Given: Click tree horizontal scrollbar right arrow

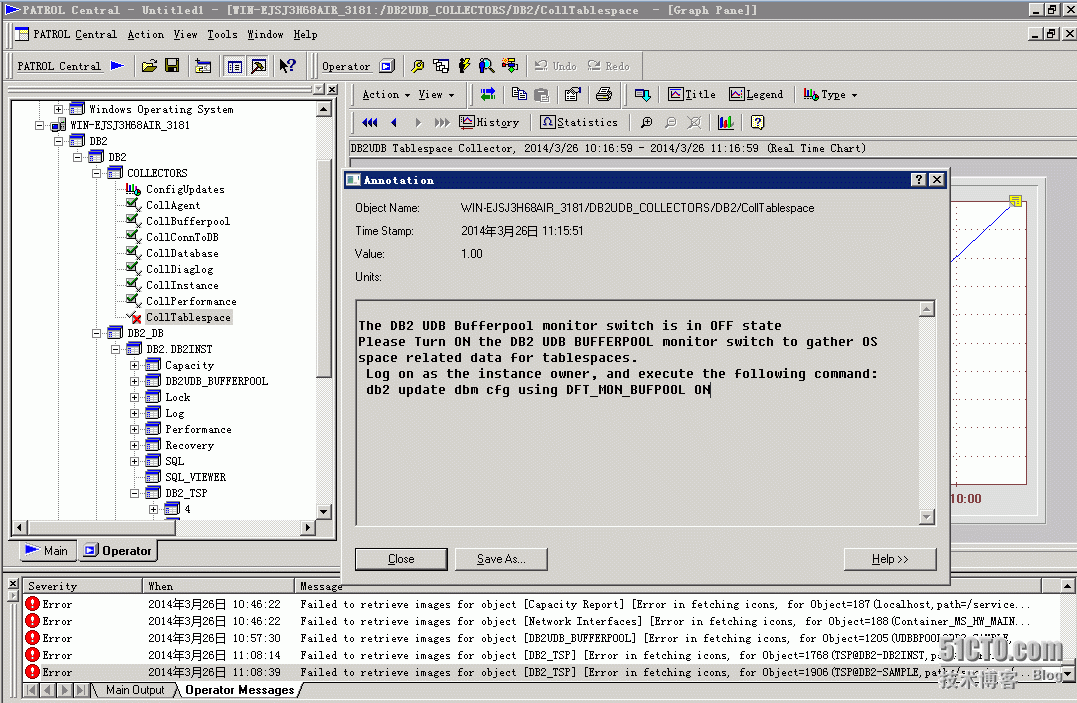Looking at the screenshot, I should tap(308, 527).
